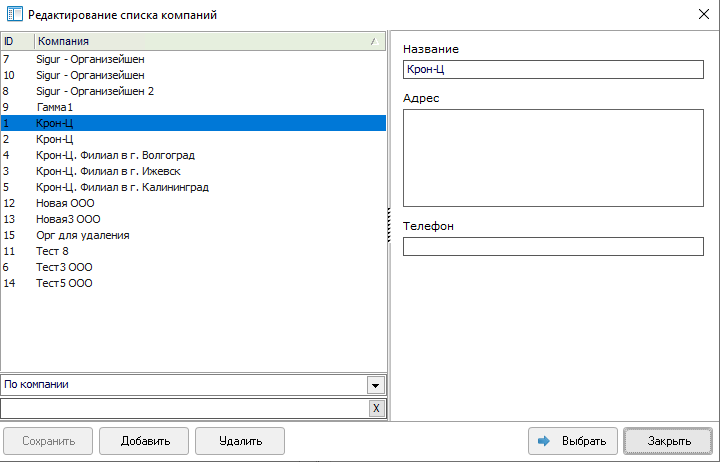This screenshot has height=462, width=721.
Task: Focus the Адрес text area
Action: pyautogui.click(x=553, y=158)
